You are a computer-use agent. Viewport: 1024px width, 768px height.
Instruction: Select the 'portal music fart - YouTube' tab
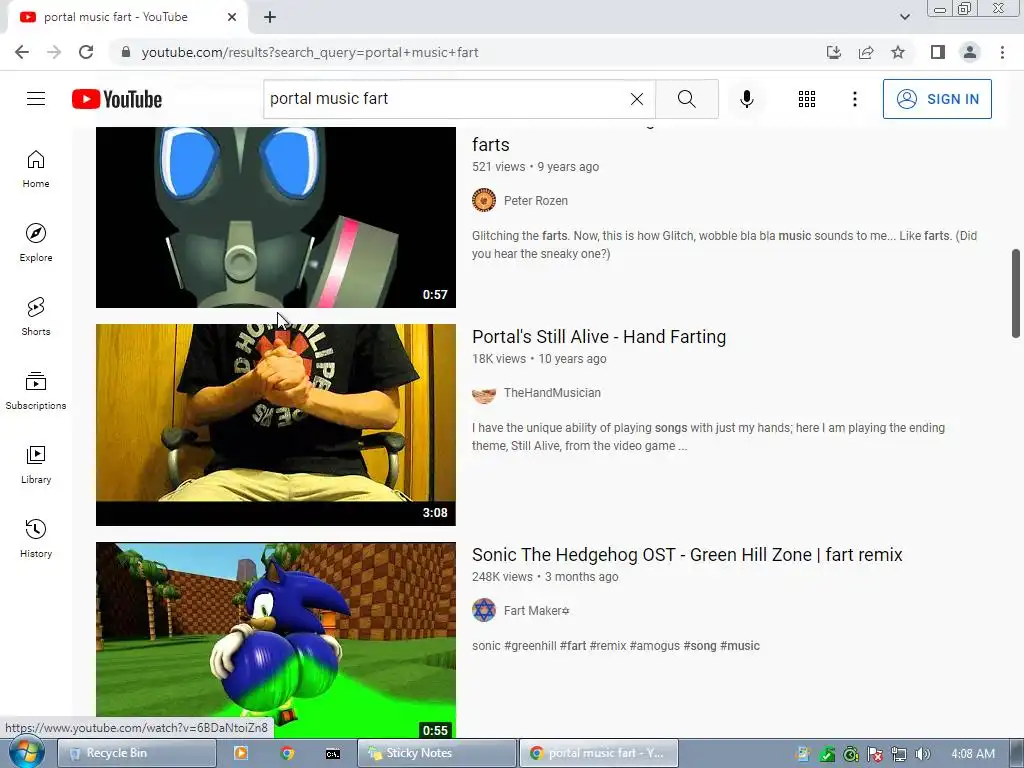coord(127,18)
